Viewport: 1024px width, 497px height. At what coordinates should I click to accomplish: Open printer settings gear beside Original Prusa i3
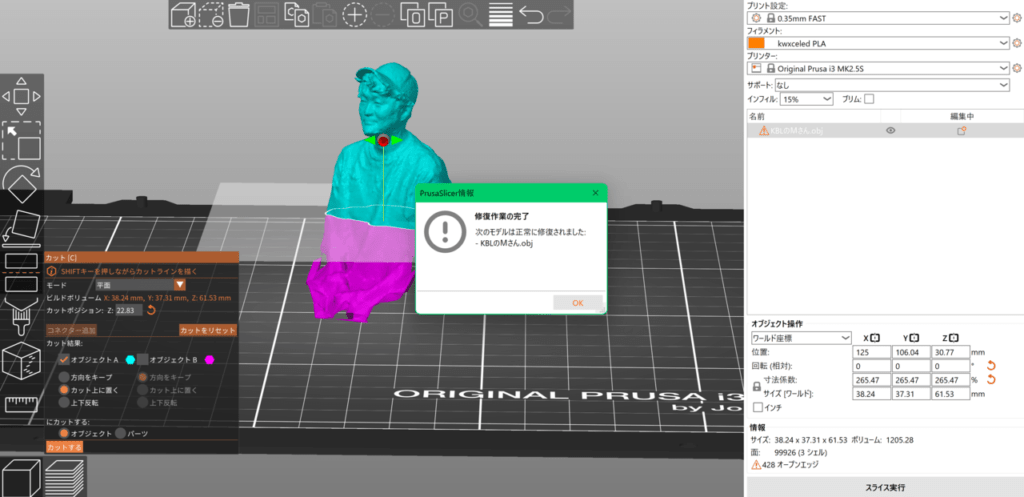coord(1016,68)
